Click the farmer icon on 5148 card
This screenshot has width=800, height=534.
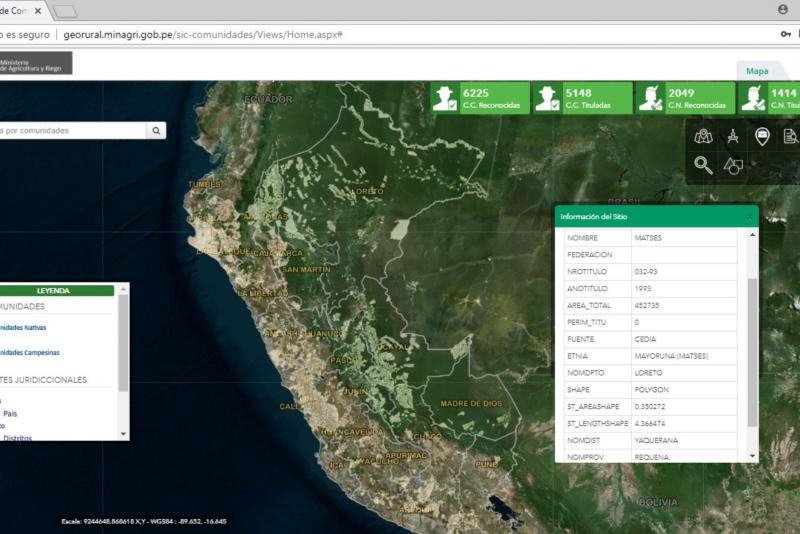pos(547,98)
